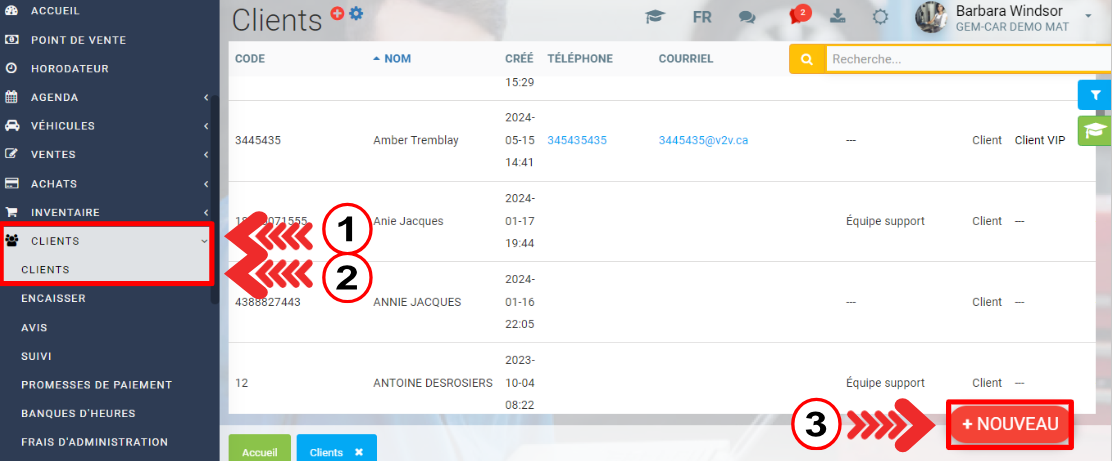
Task: Open the red notifications icon with badge
Action: (798, 16)
